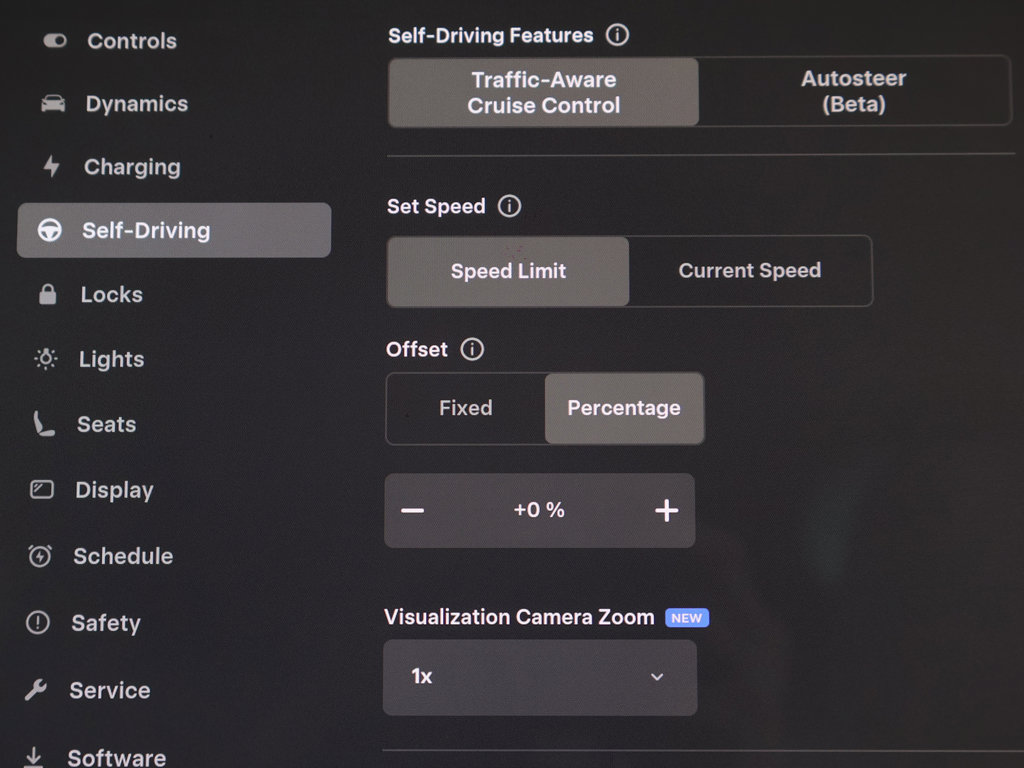Click the +0 % offset value
Image resolution: width=1024 pixels, height=768 pixels.
coord(539,510)
